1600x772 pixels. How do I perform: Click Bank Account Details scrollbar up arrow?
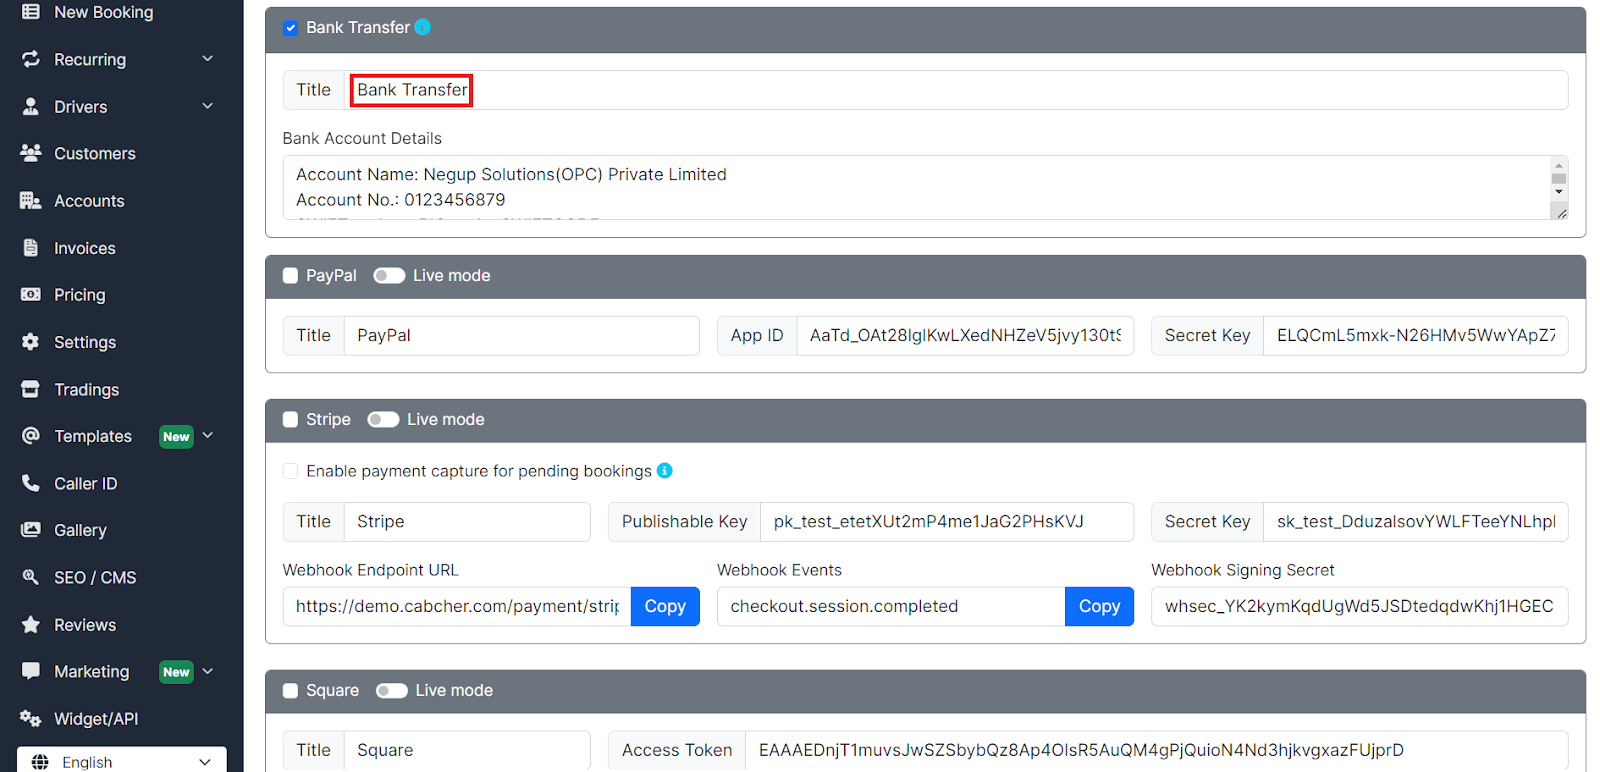(1558, 164)
